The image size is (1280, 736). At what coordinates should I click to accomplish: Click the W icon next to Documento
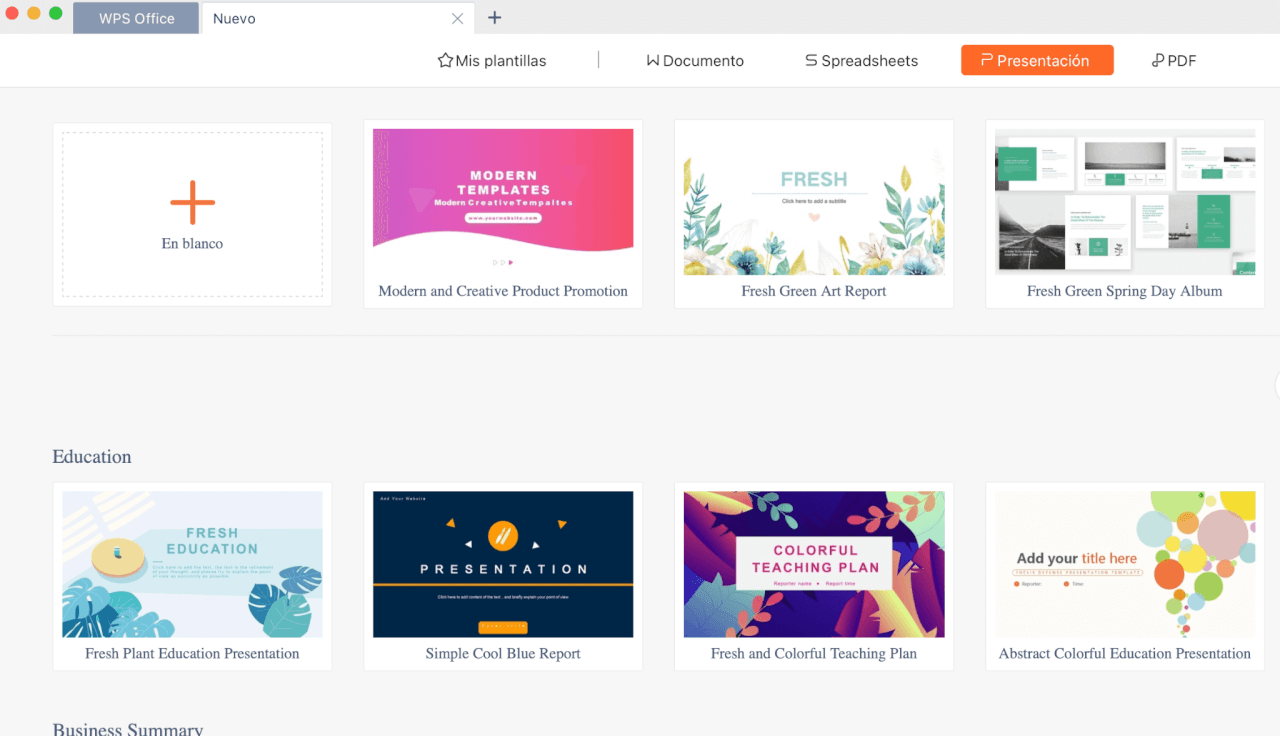tap(652, 61)
